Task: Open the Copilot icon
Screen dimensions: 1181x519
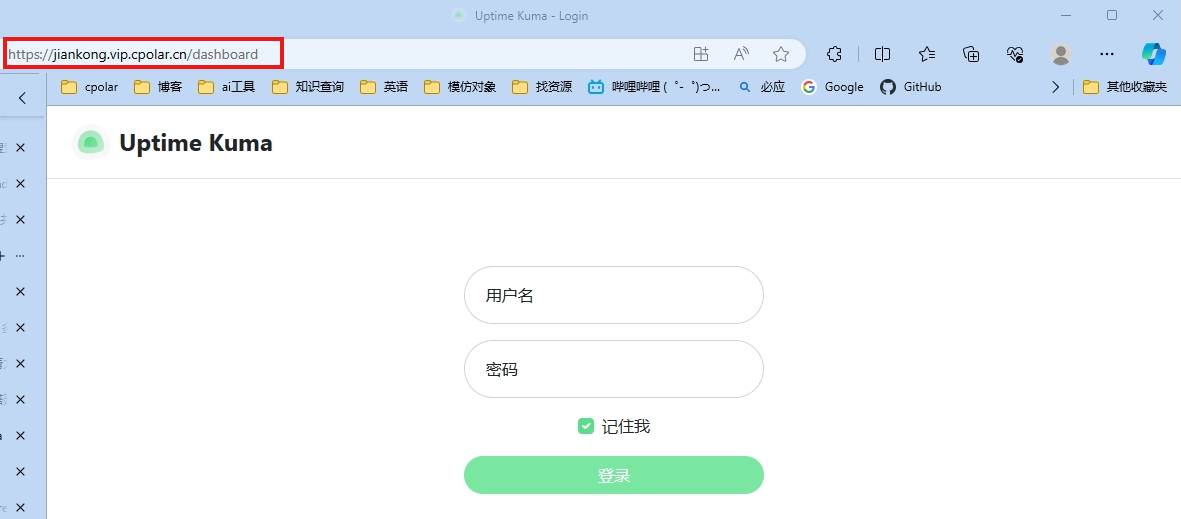Action: point(1154,54)
